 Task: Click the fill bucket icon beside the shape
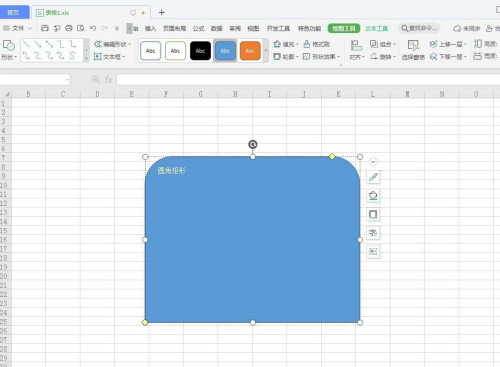[x=373, y=196]
